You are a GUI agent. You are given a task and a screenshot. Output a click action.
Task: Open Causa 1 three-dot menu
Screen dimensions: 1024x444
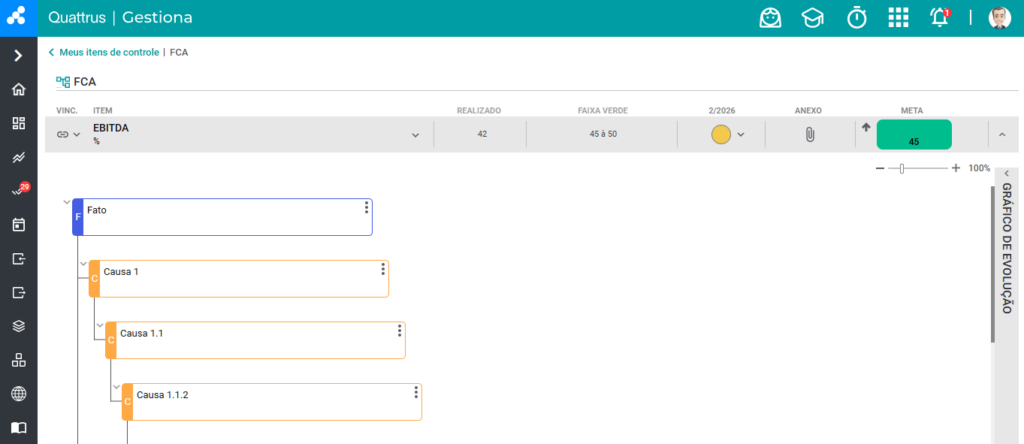(x=383, y=269)
